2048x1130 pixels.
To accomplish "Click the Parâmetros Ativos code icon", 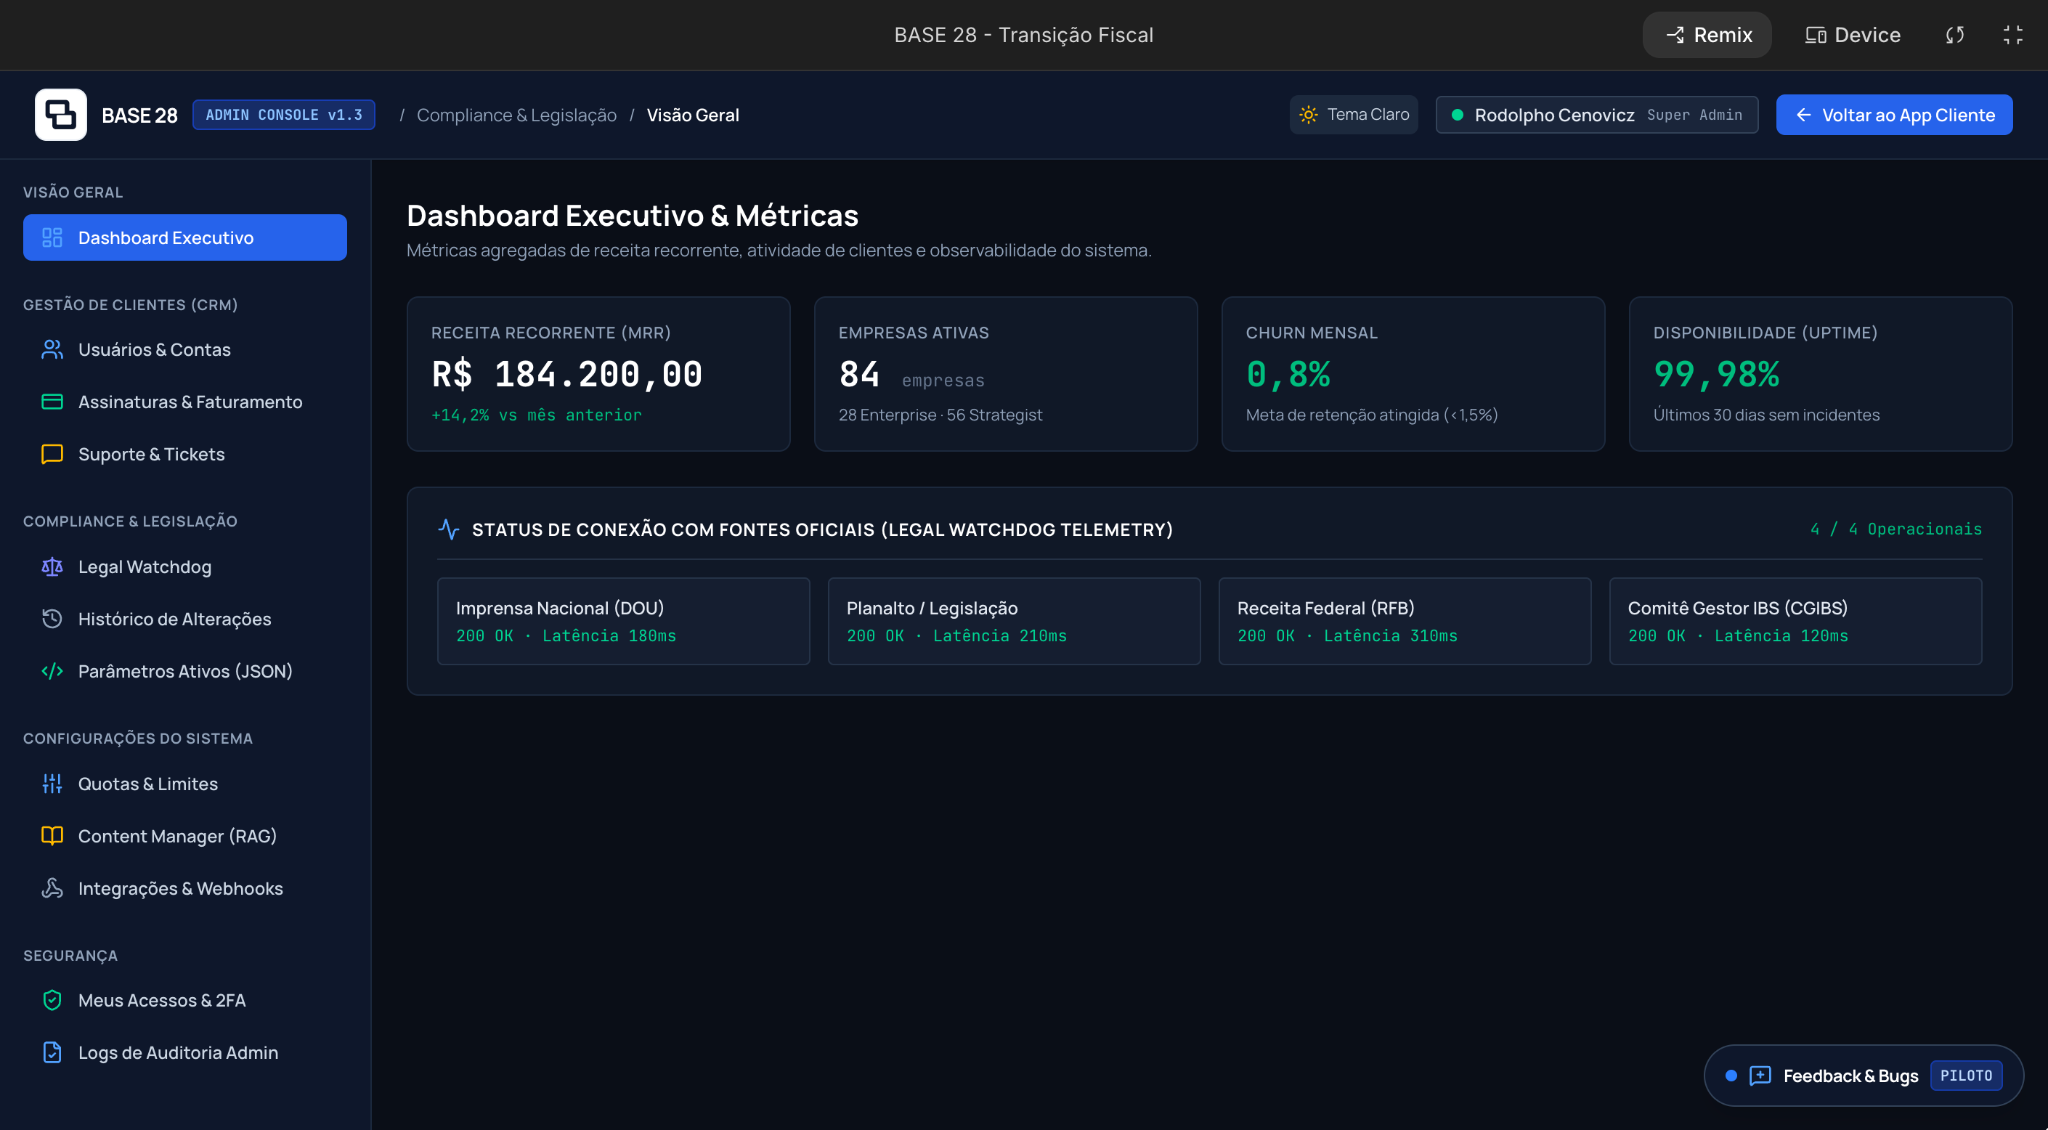I will pos(52,671).
